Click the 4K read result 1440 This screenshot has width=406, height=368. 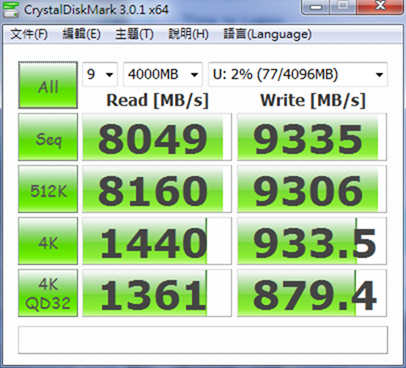pos(157,241)
